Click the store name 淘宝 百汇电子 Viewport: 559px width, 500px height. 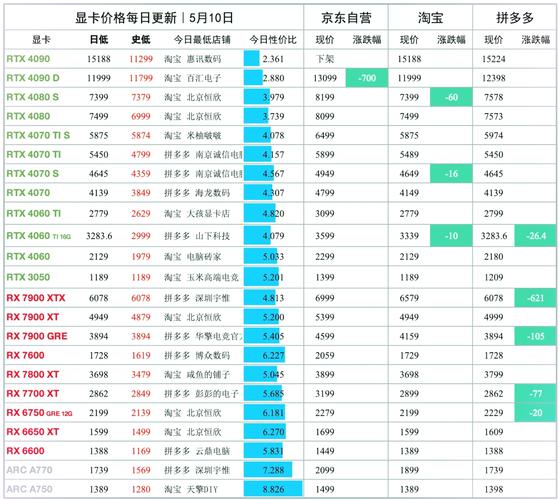pos(193,78)
